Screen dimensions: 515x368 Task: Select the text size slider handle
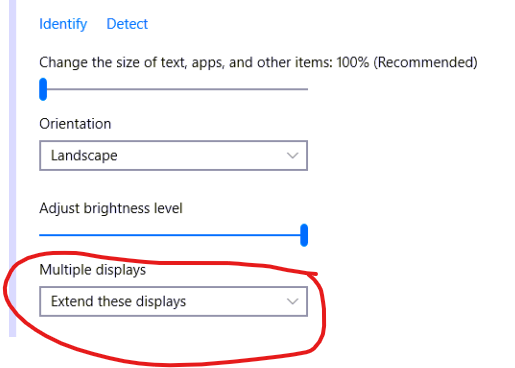pyautogui.click(x=43, y=89)
